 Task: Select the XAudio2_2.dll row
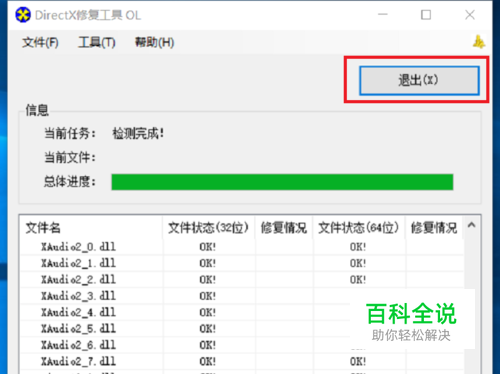coord(242,280)
